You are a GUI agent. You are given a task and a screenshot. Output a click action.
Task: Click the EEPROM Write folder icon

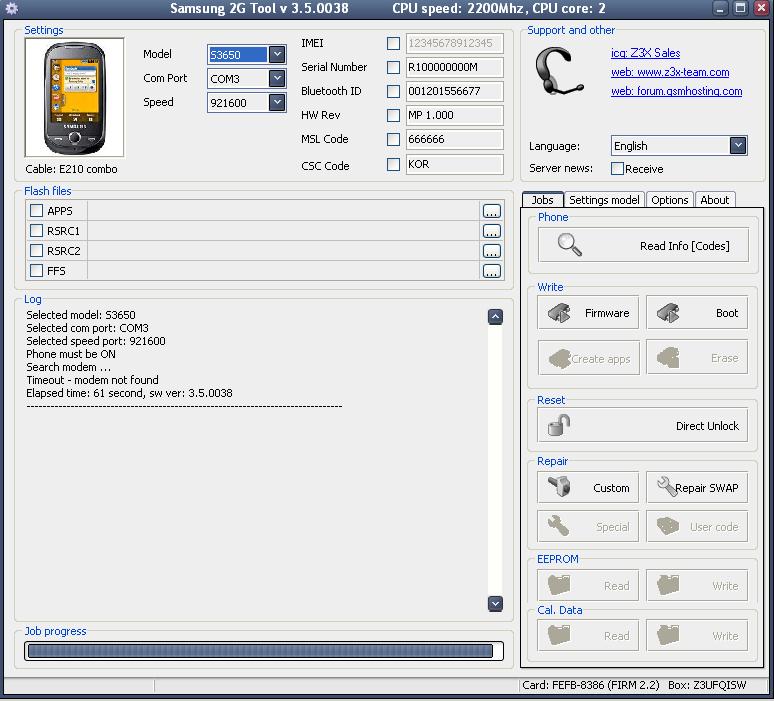[x=668, y=584]
